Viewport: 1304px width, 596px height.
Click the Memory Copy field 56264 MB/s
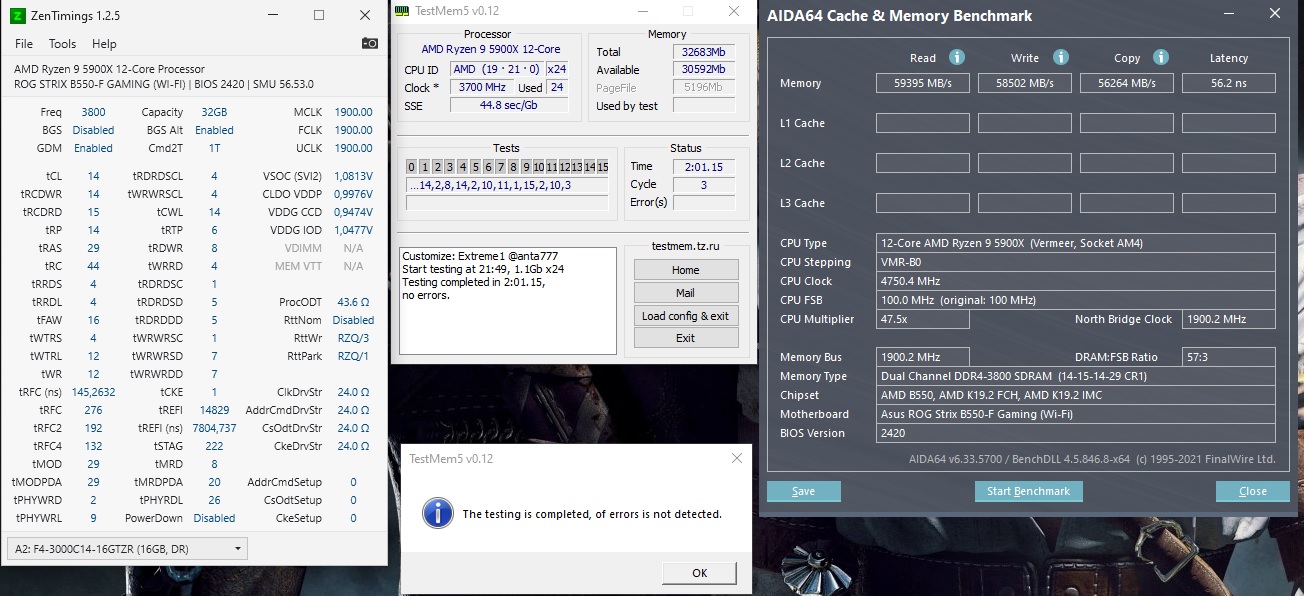tap(1127, 84)
